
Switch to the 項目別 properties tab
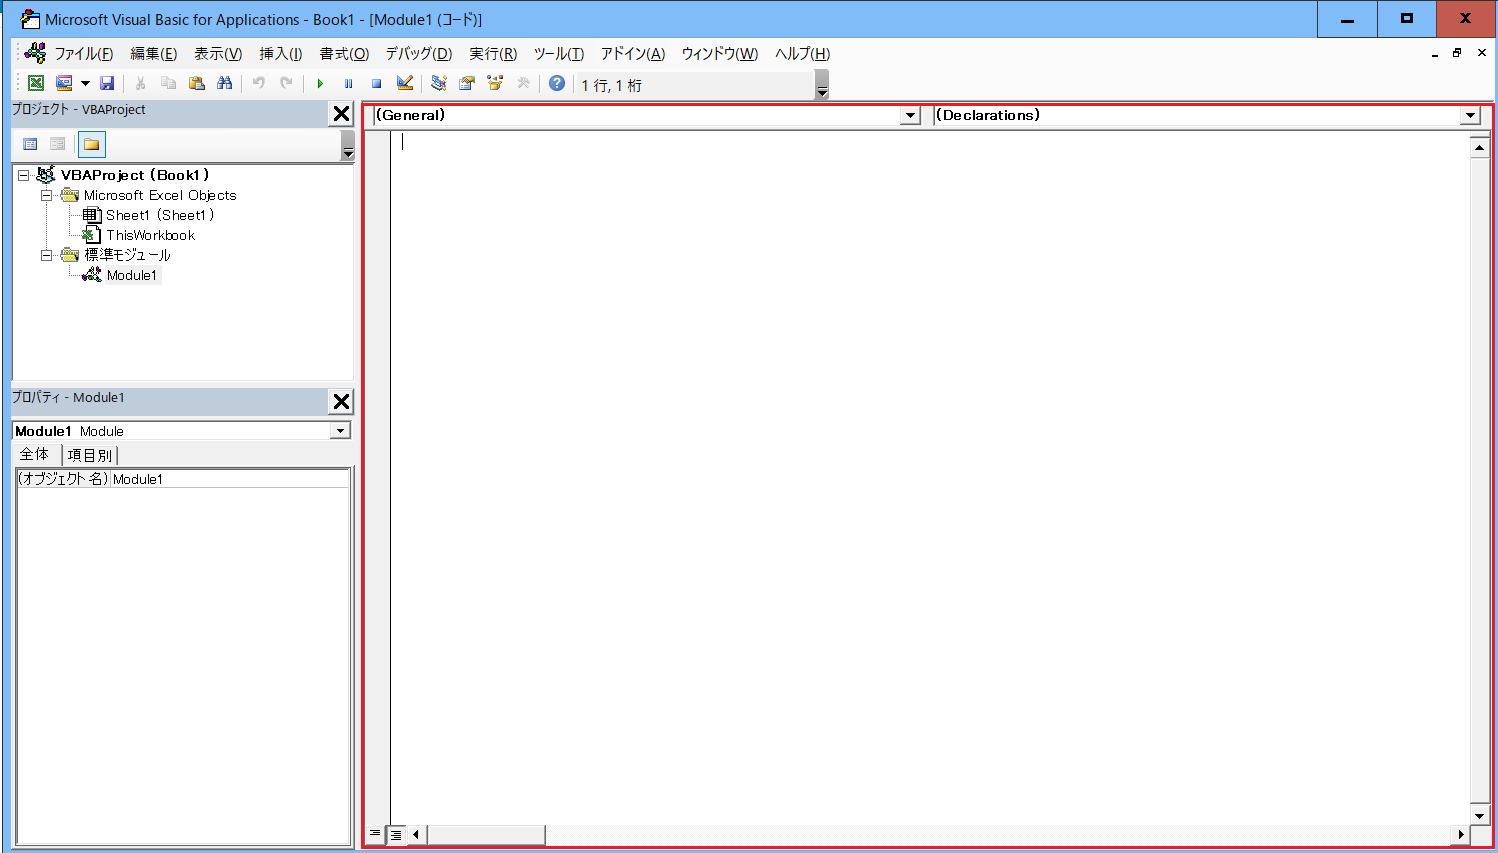pyautogui.click(x=90, y=454)
